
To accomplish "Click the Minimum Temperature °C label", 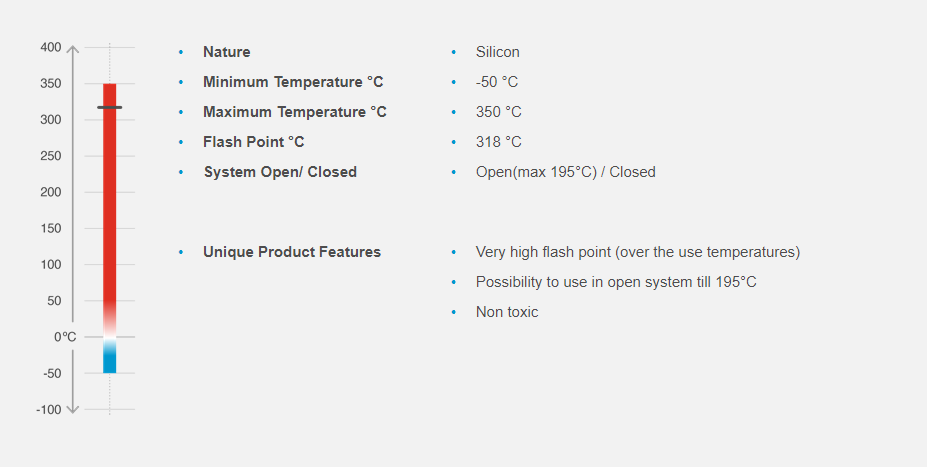I will pos(293,82).
